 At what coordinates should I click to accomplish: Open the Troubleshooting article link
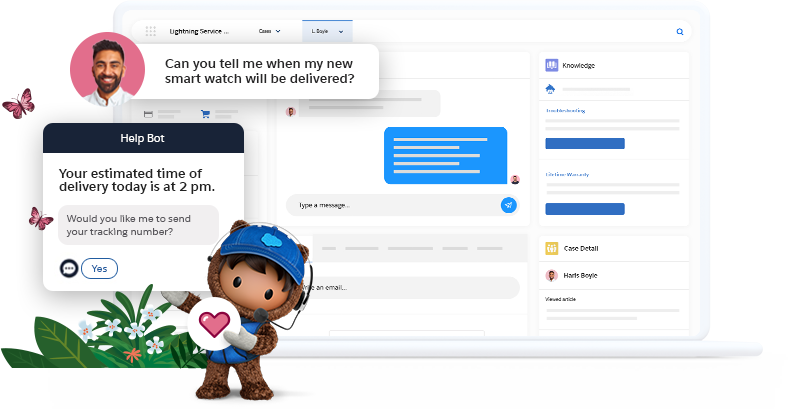coord(565,110)
